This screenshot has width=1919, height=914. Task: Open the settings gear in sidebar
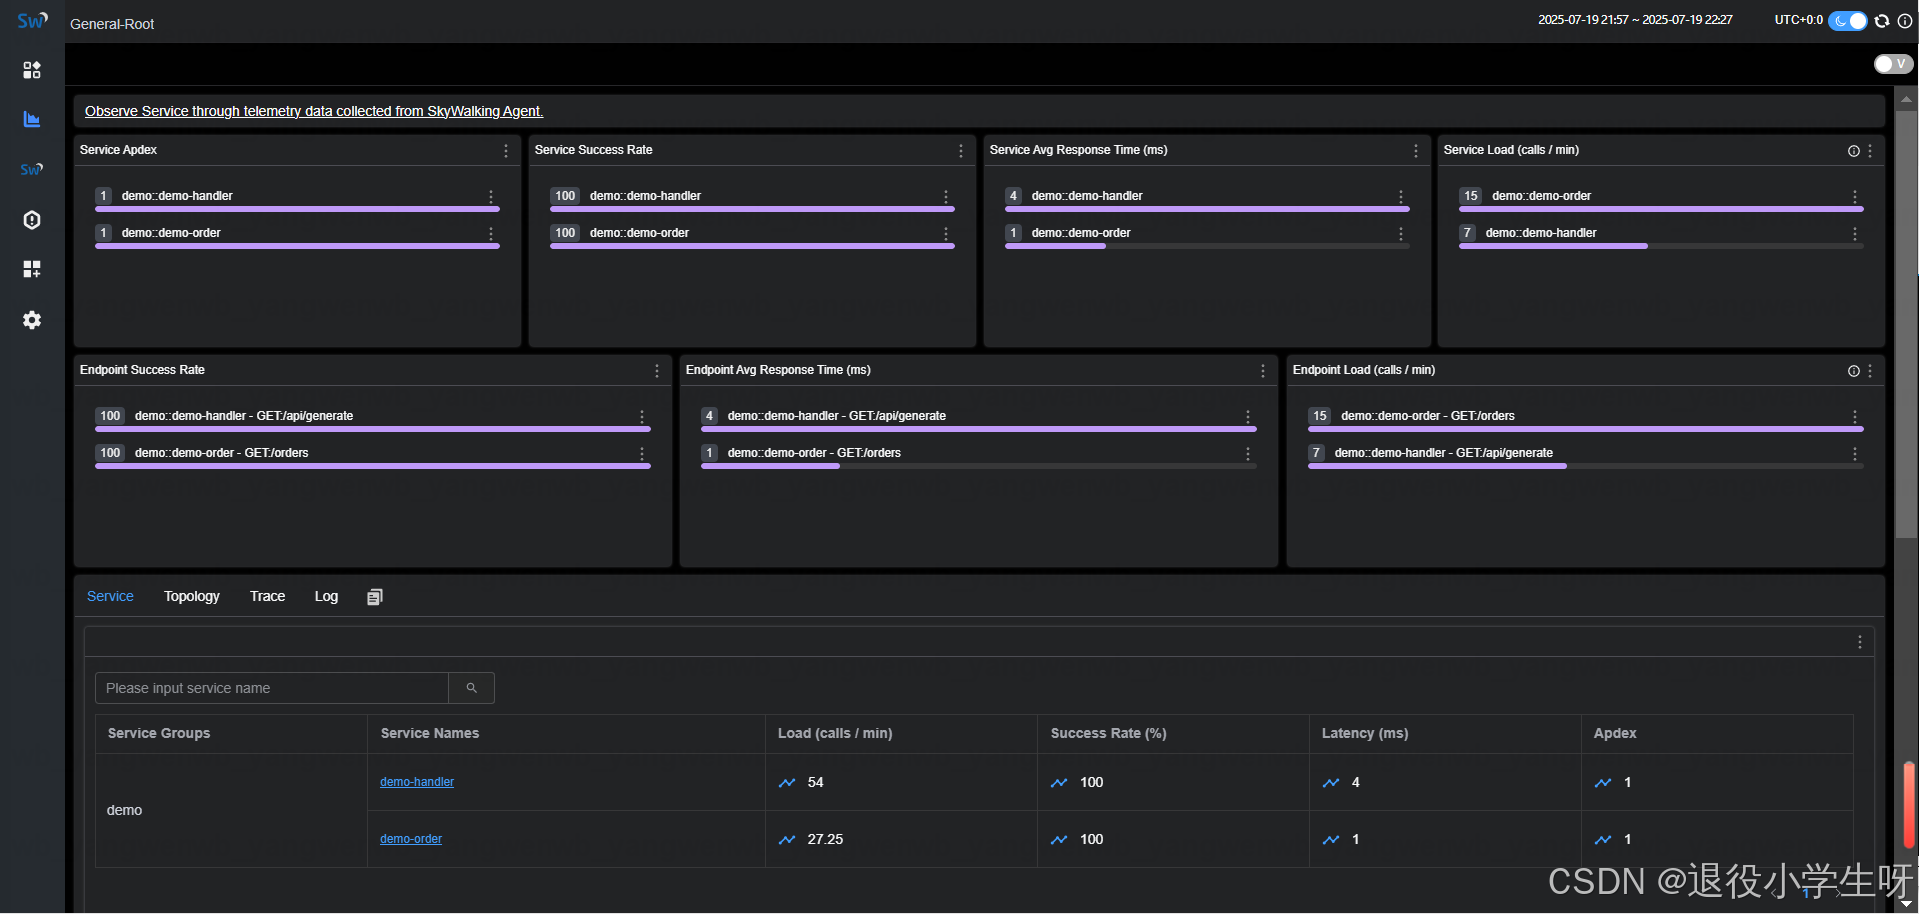pos(32,319)
